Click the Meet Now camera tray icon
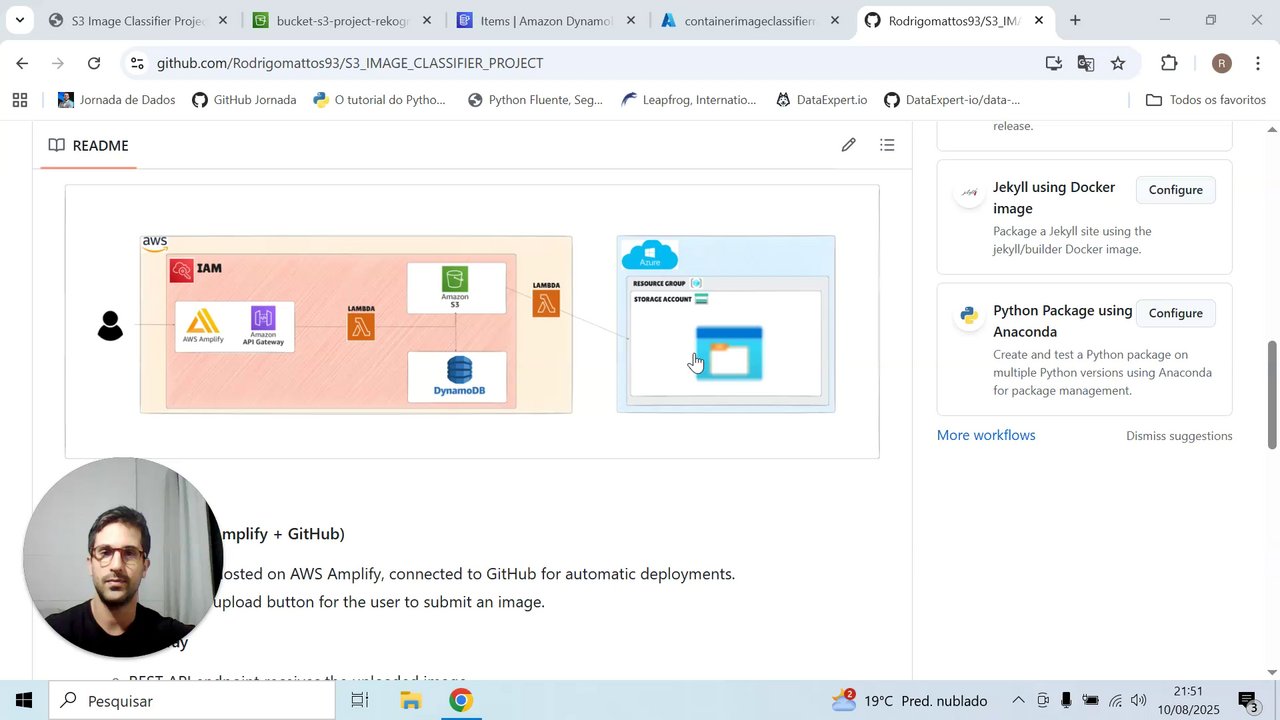Screen dimensions: 1280x720 1043,701
